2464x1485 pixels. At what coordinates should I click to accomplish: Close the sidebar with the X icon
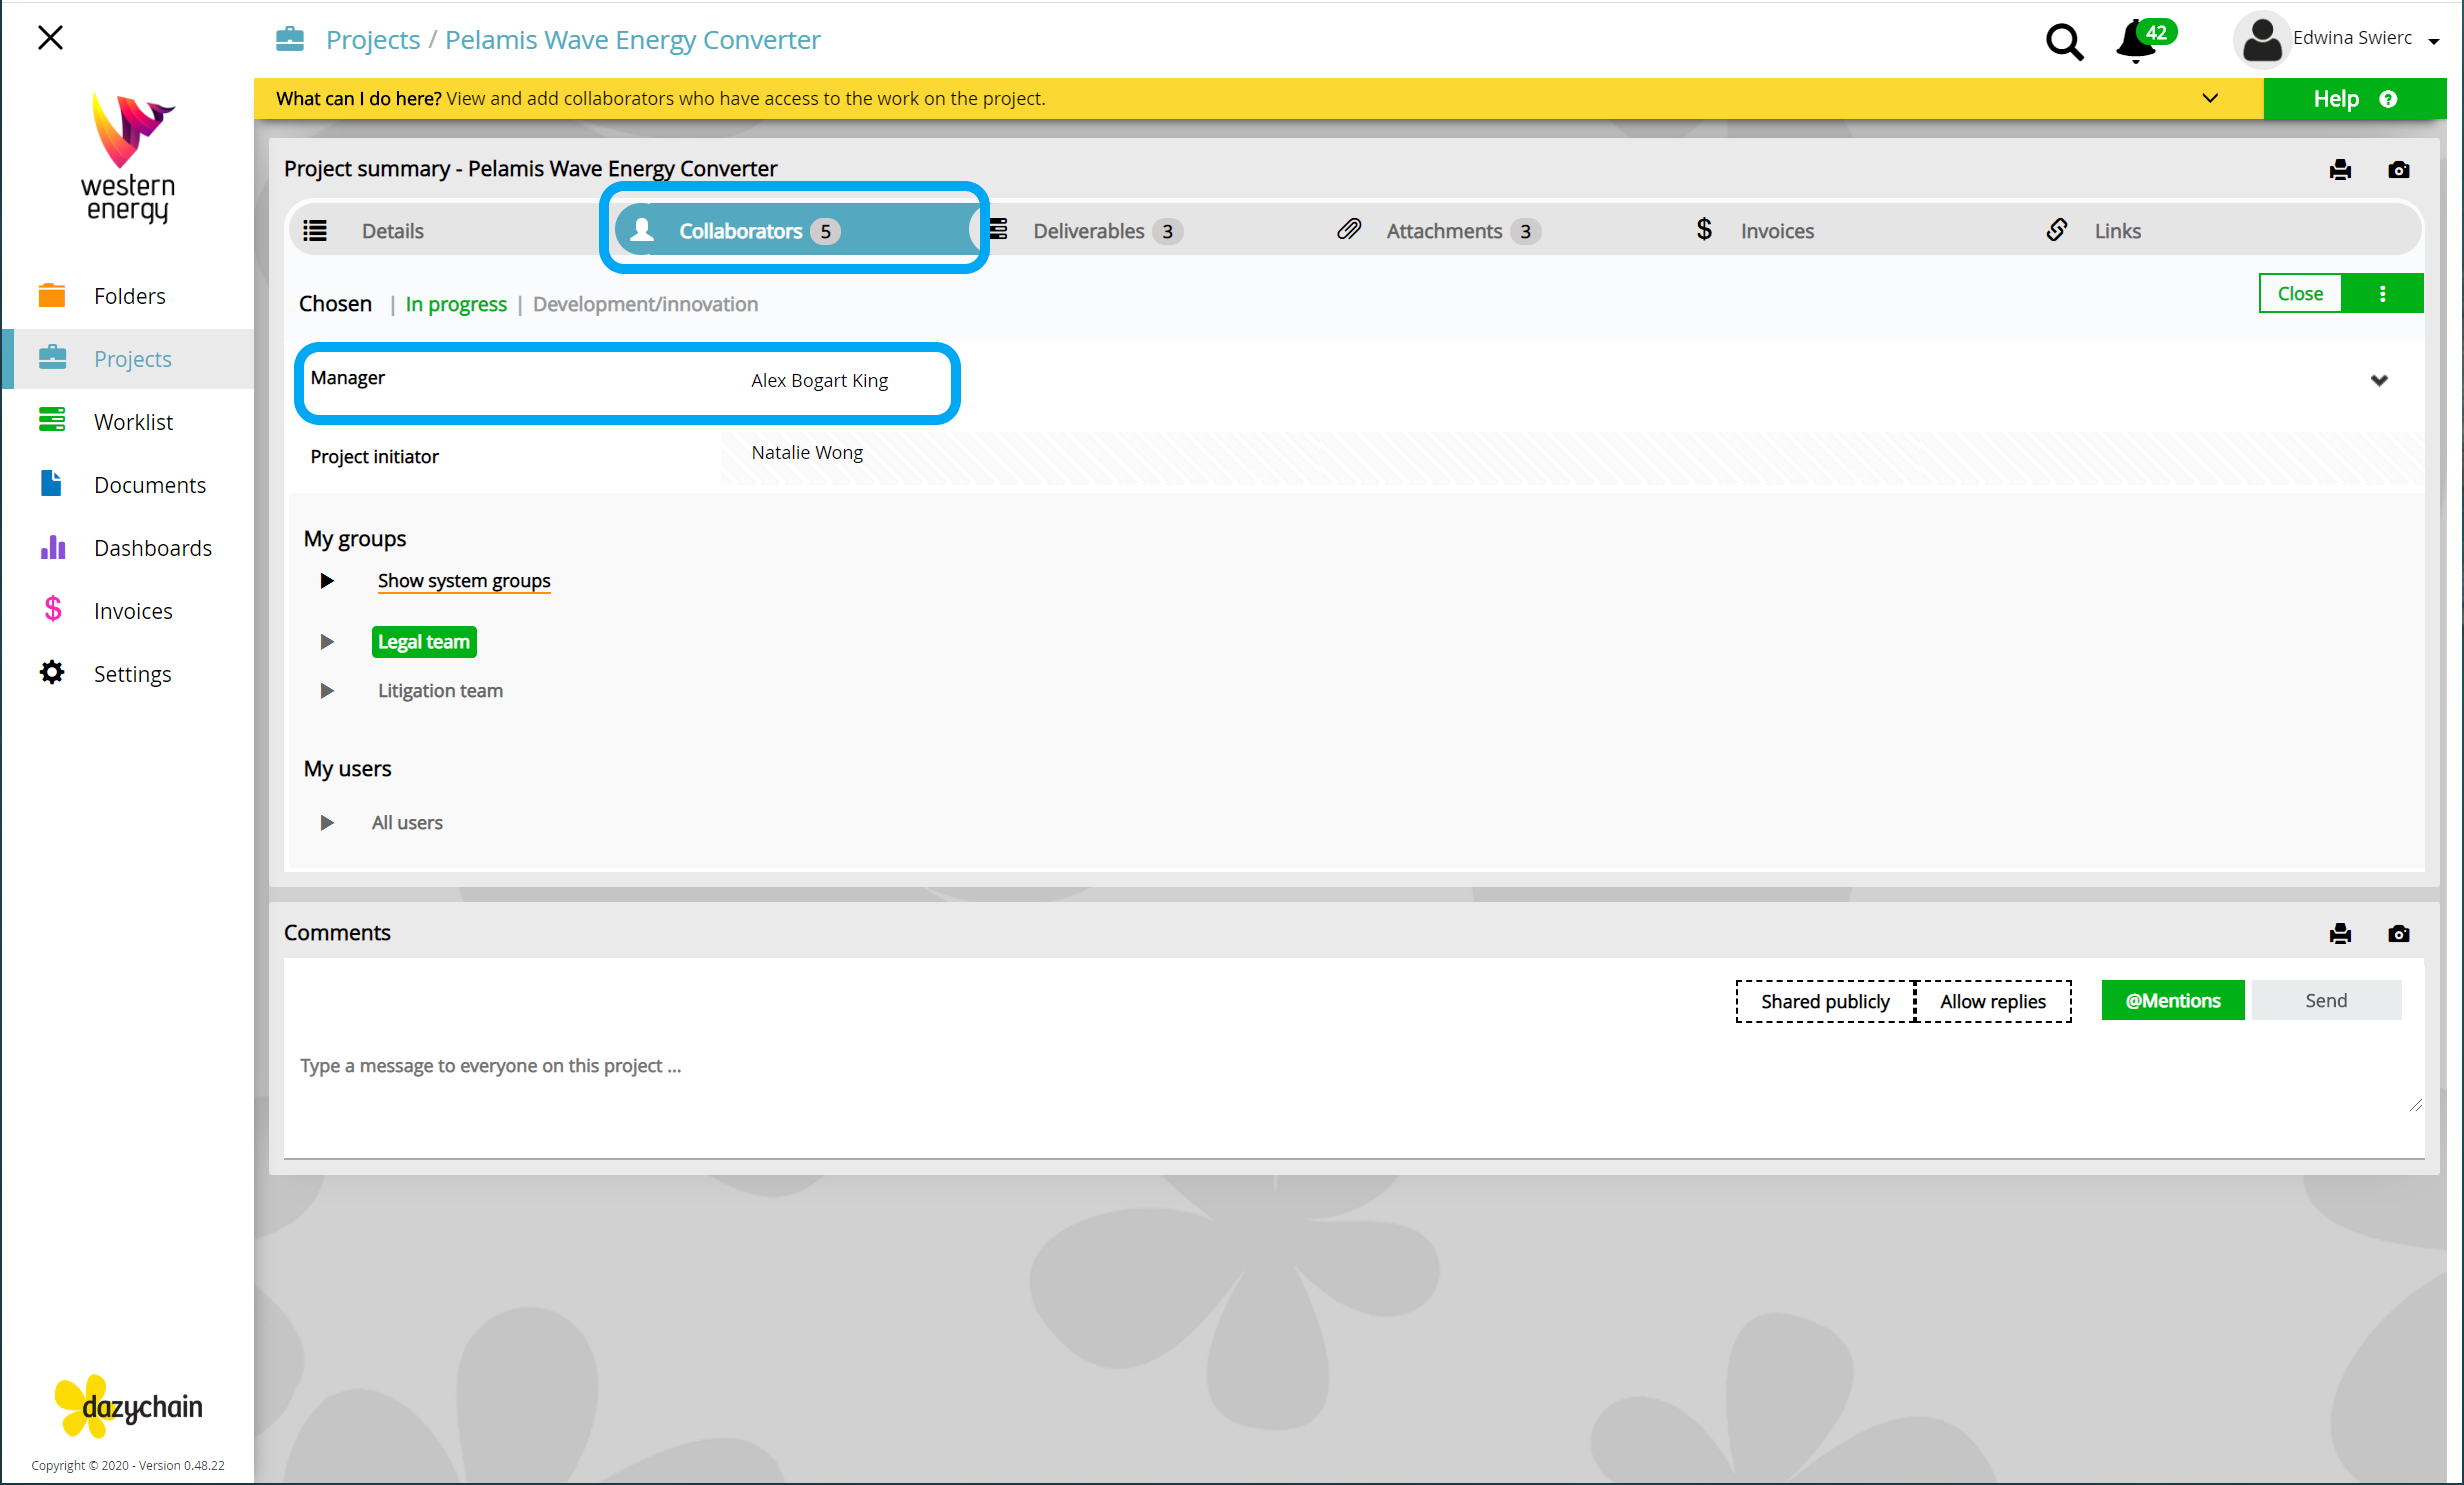click(50, 38)
